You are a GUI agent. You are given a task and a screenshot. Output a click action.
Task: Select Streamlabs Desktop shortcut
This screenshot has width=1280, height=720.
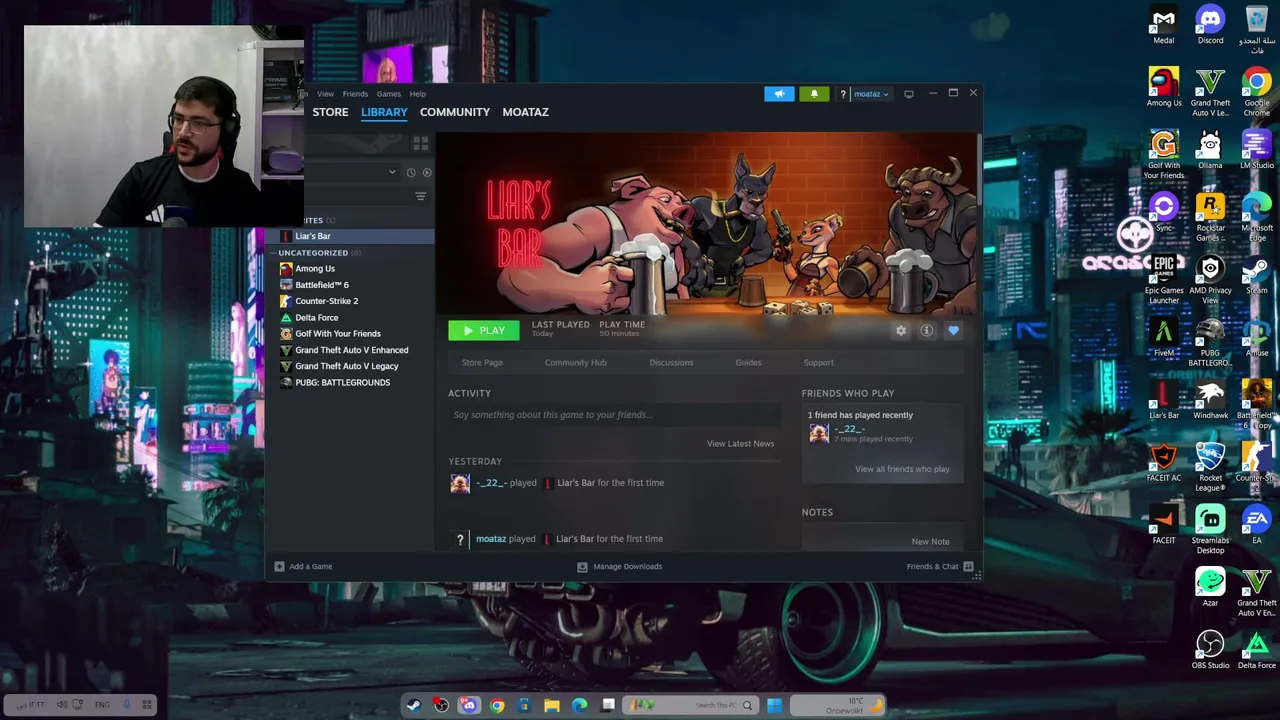click(1210, 530)
